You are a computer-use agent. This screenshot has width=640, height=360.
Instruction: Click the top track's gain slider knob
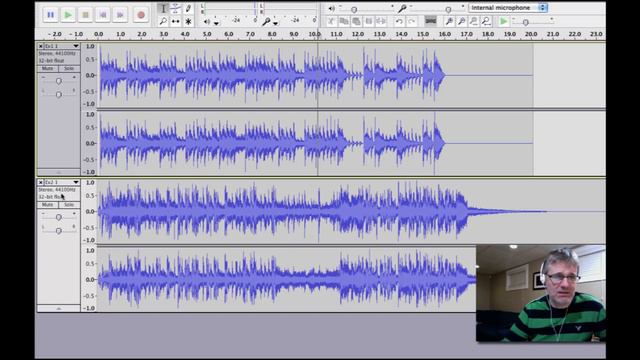tap(59, 81)
